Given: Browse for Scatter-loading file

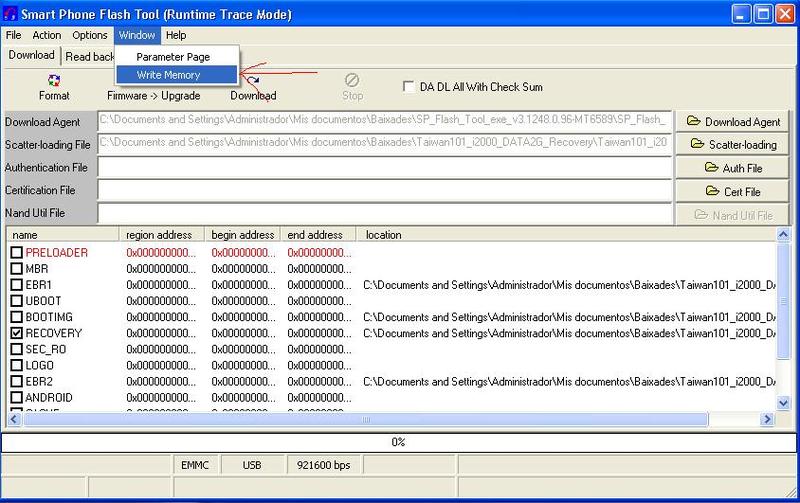Looking at the screenshot, I should (x=733, y=144).
